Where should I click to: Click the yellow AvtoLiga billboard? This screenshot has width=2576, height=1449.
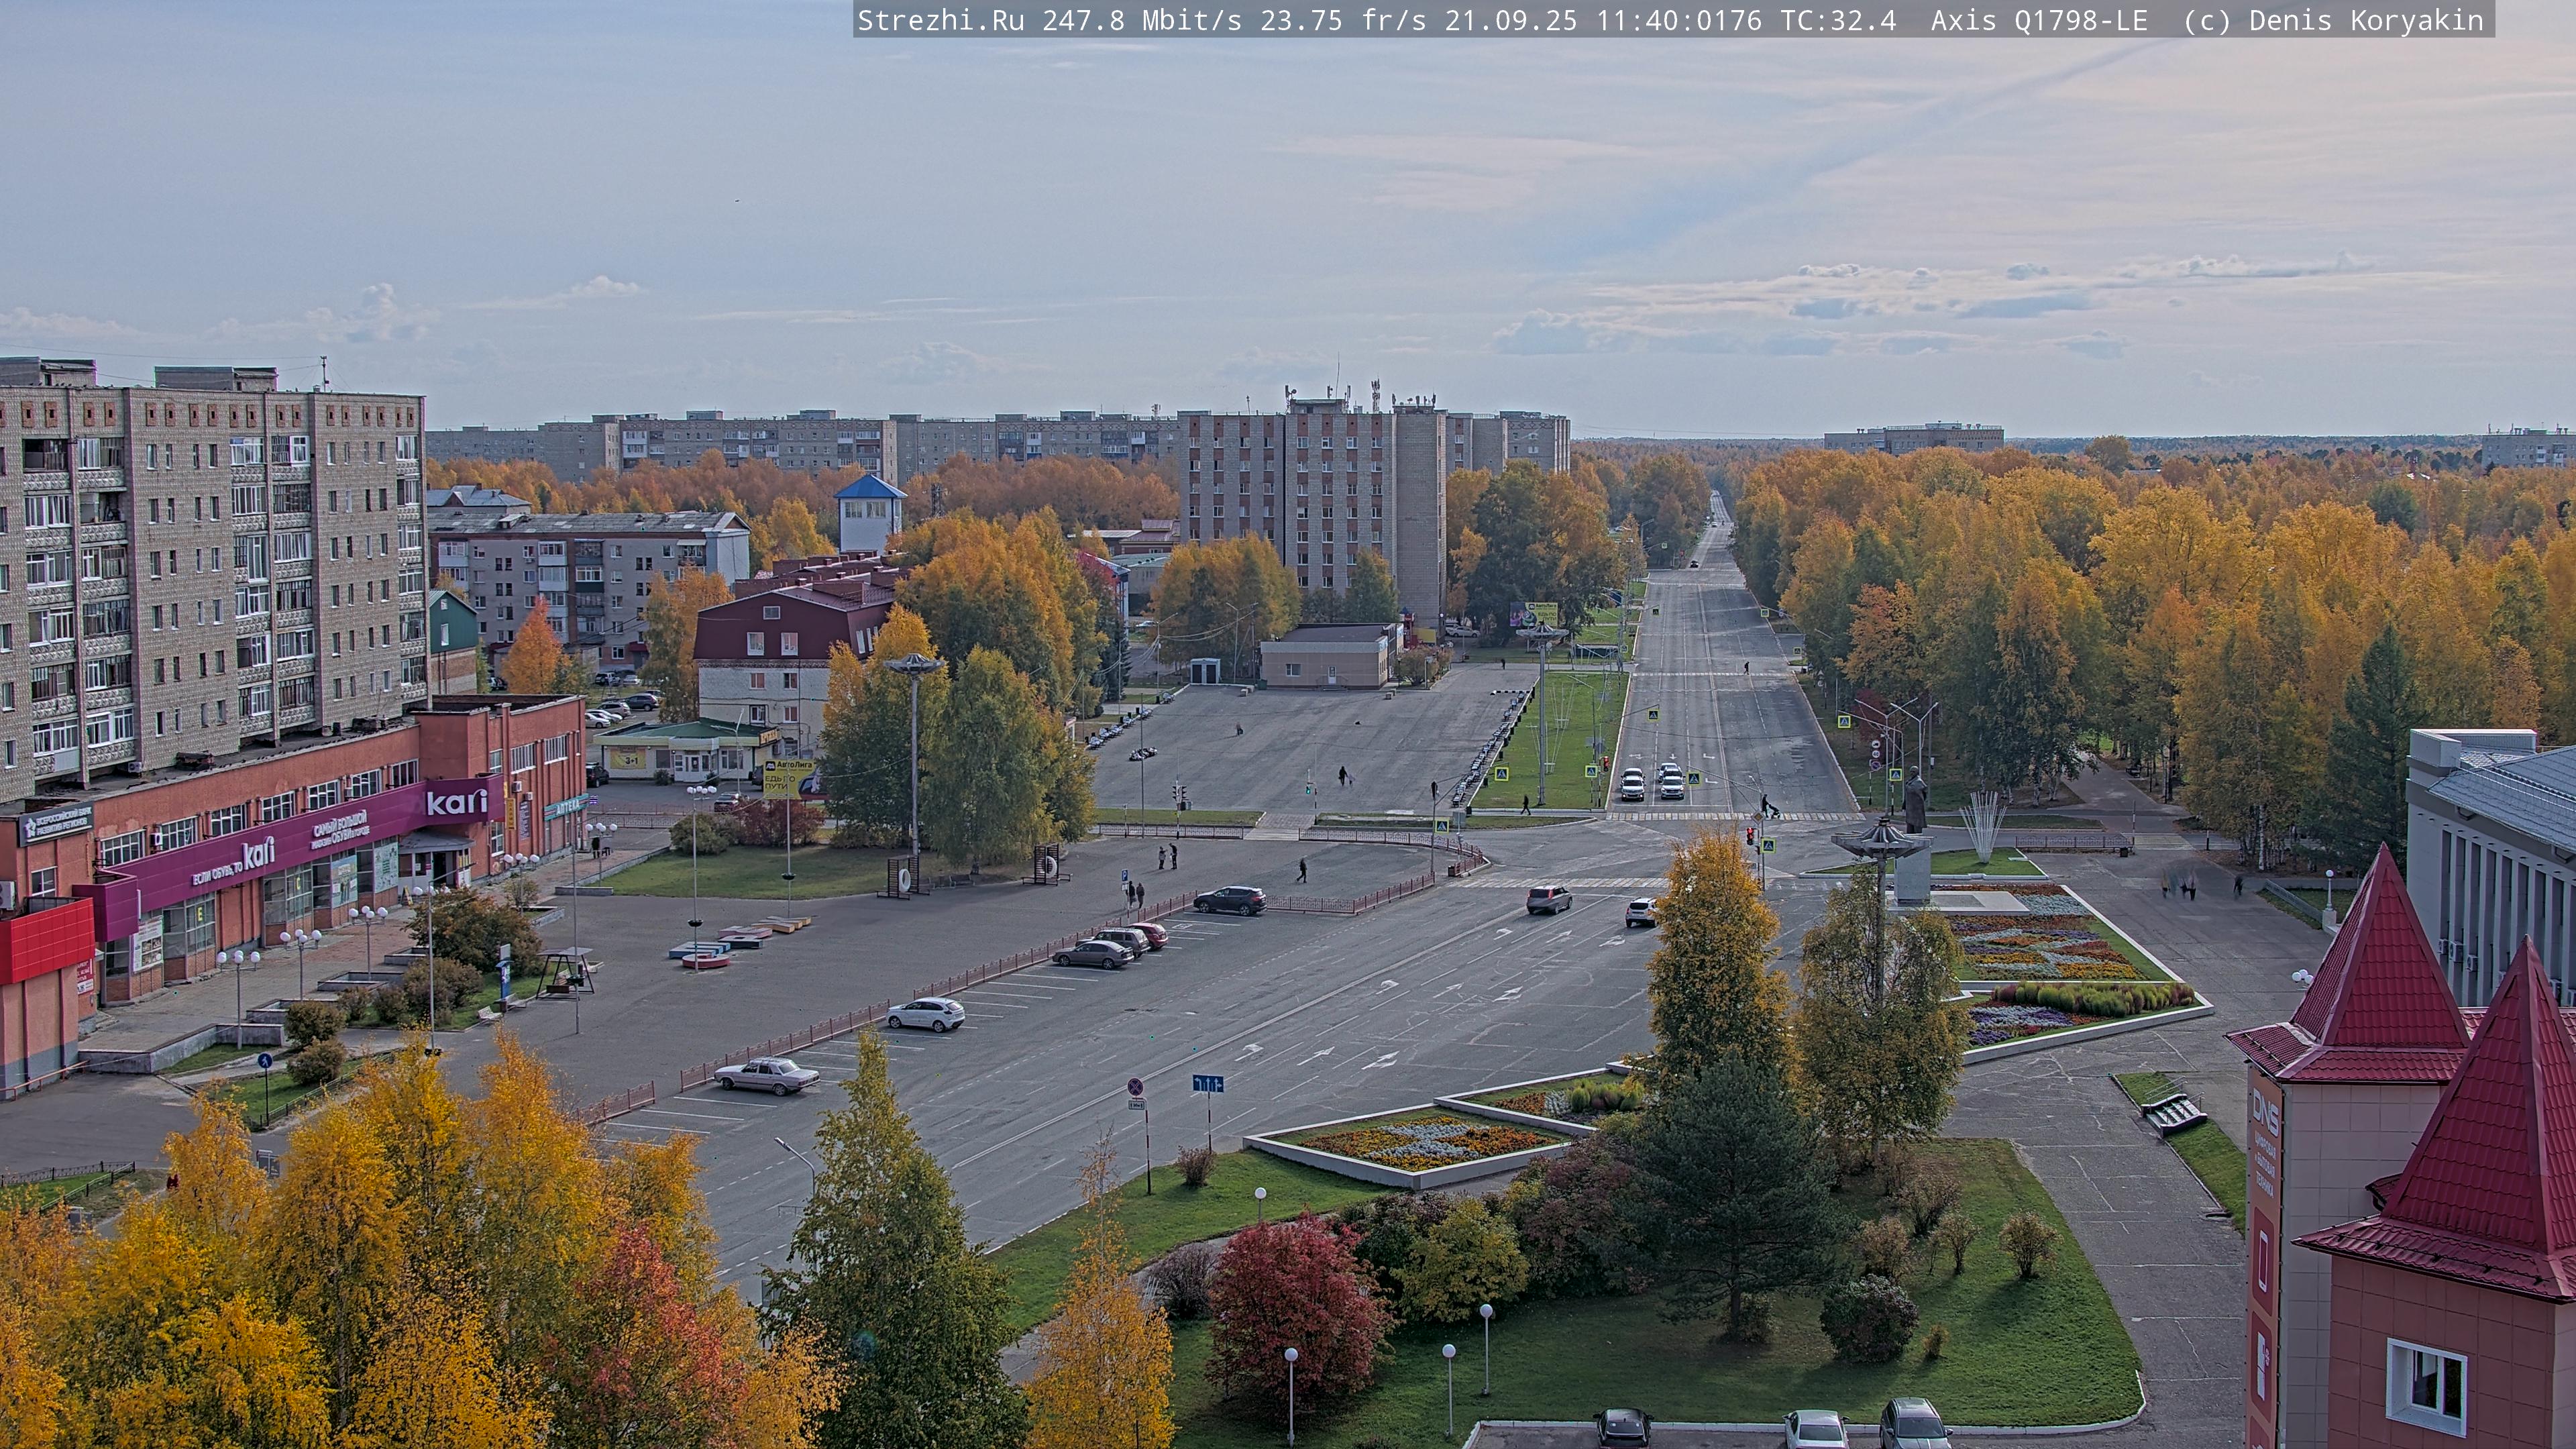point(788,778)
